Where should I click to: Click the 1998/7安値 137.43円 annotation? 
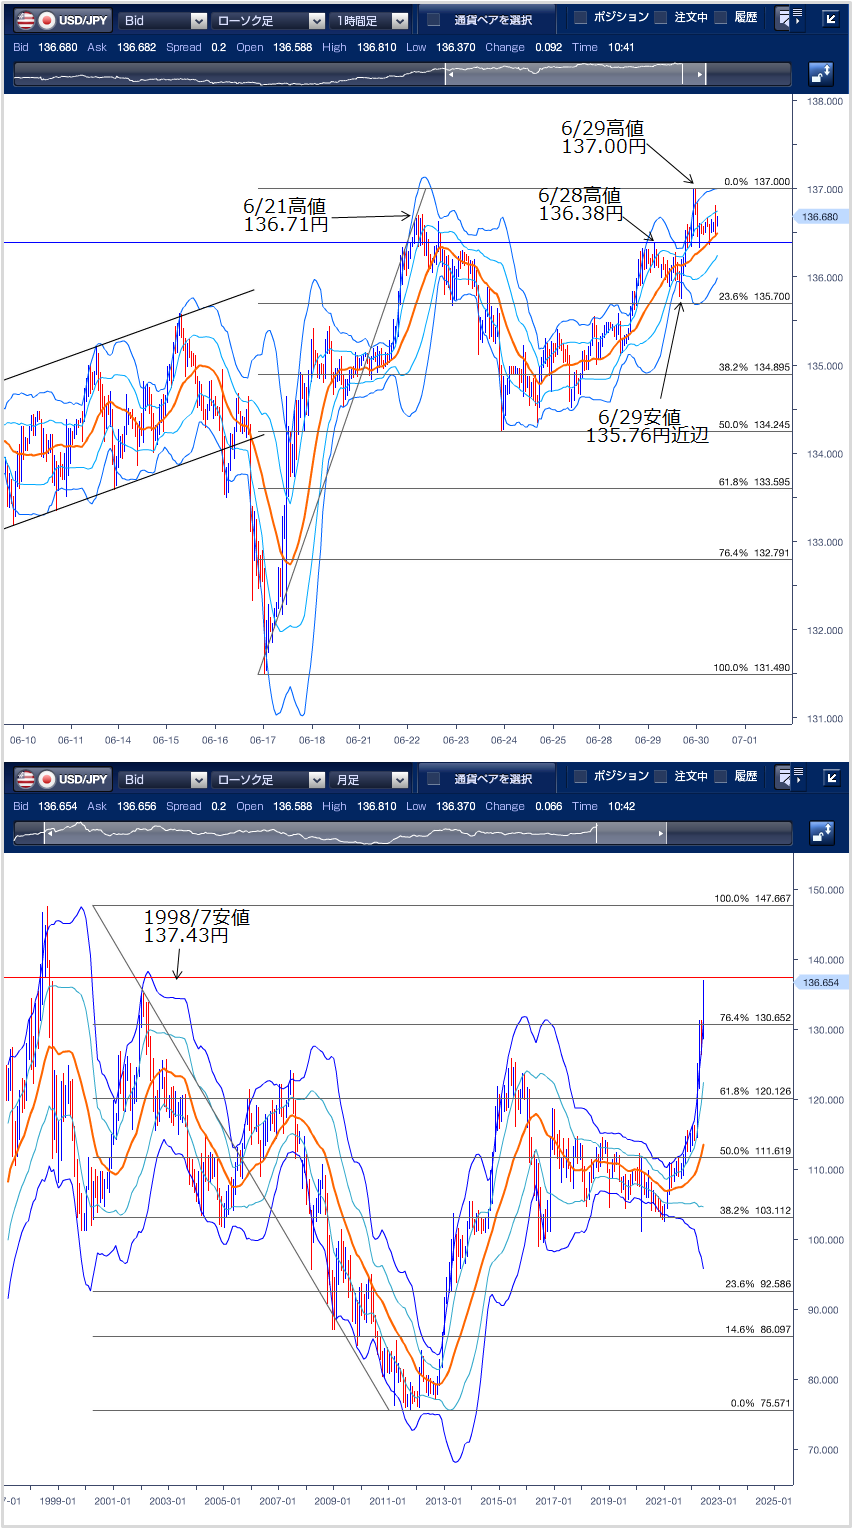[x=196, y=926]
